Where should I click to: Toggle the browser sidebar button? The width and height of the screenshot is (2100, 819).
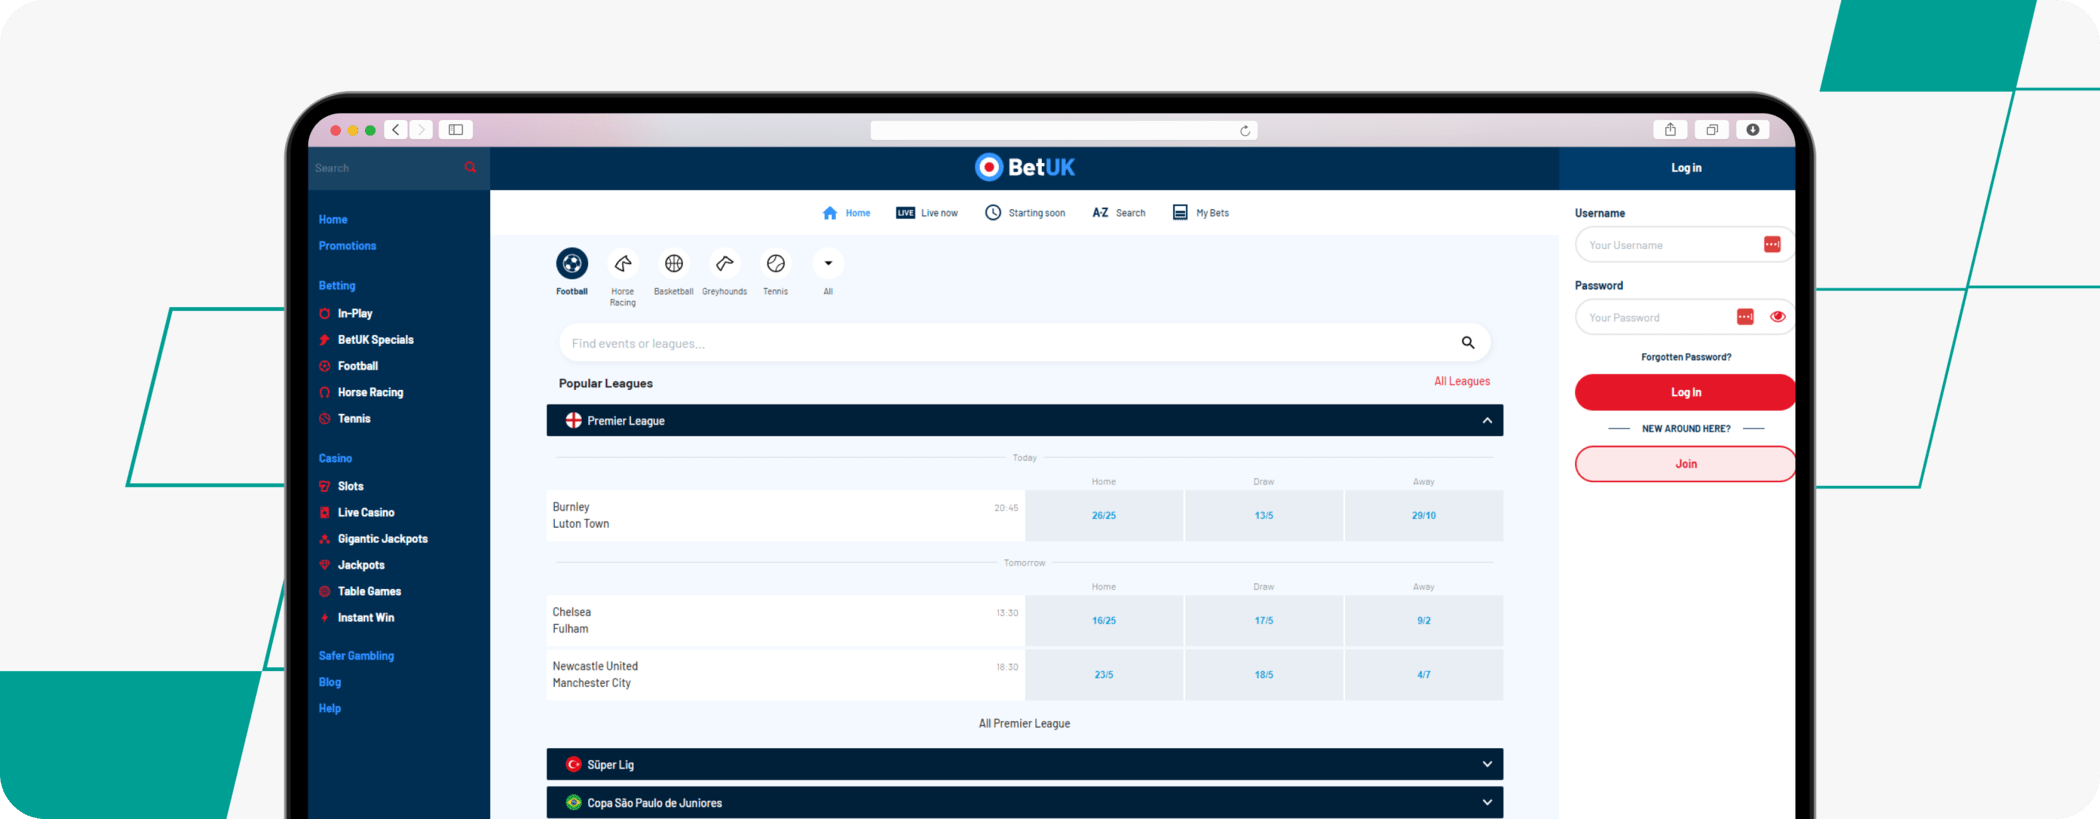(x=456, y=130)
